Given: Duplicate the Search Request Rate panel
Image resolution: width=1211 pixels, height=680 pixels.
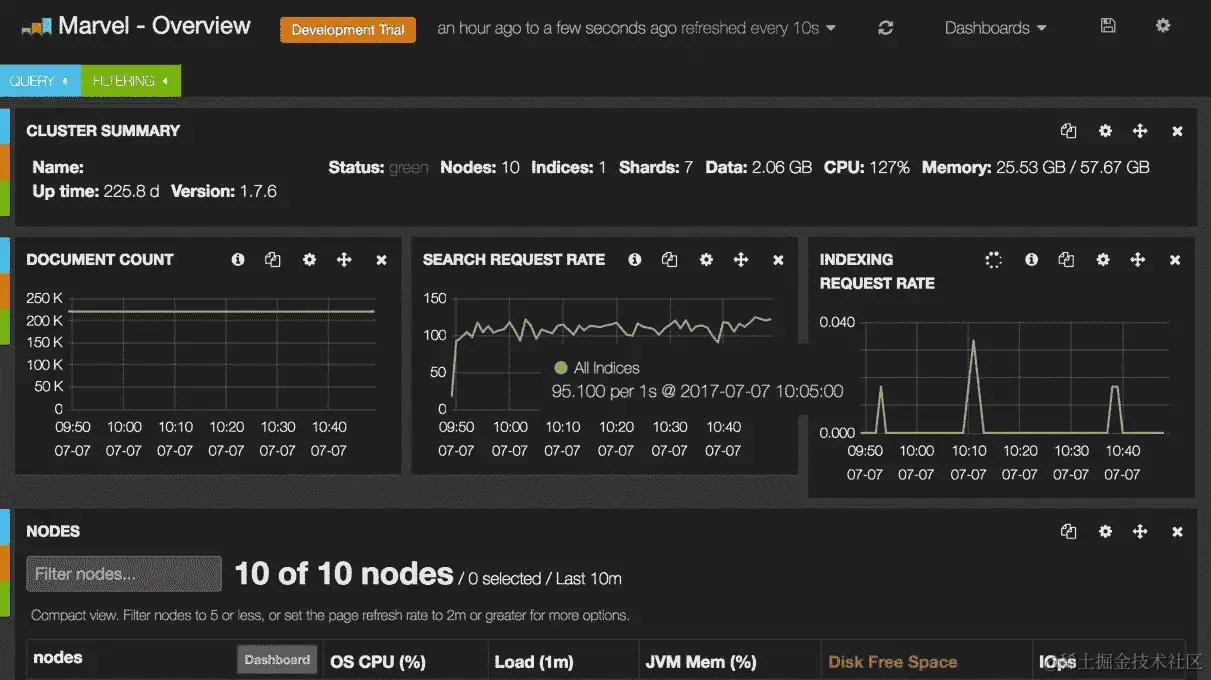Looking at the screenshot, I should point(670,259).
